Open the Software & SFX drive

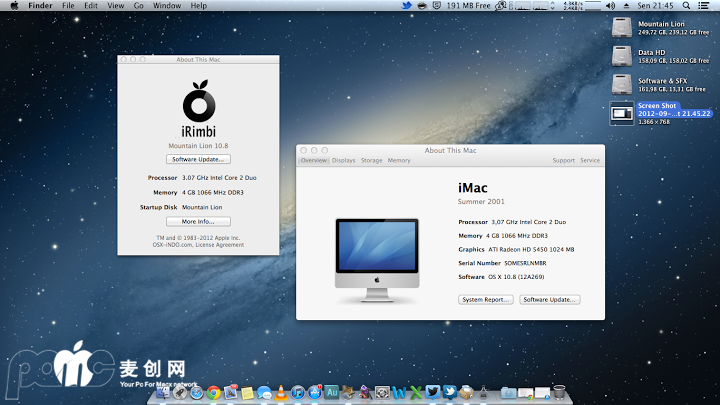click(620, 85)
